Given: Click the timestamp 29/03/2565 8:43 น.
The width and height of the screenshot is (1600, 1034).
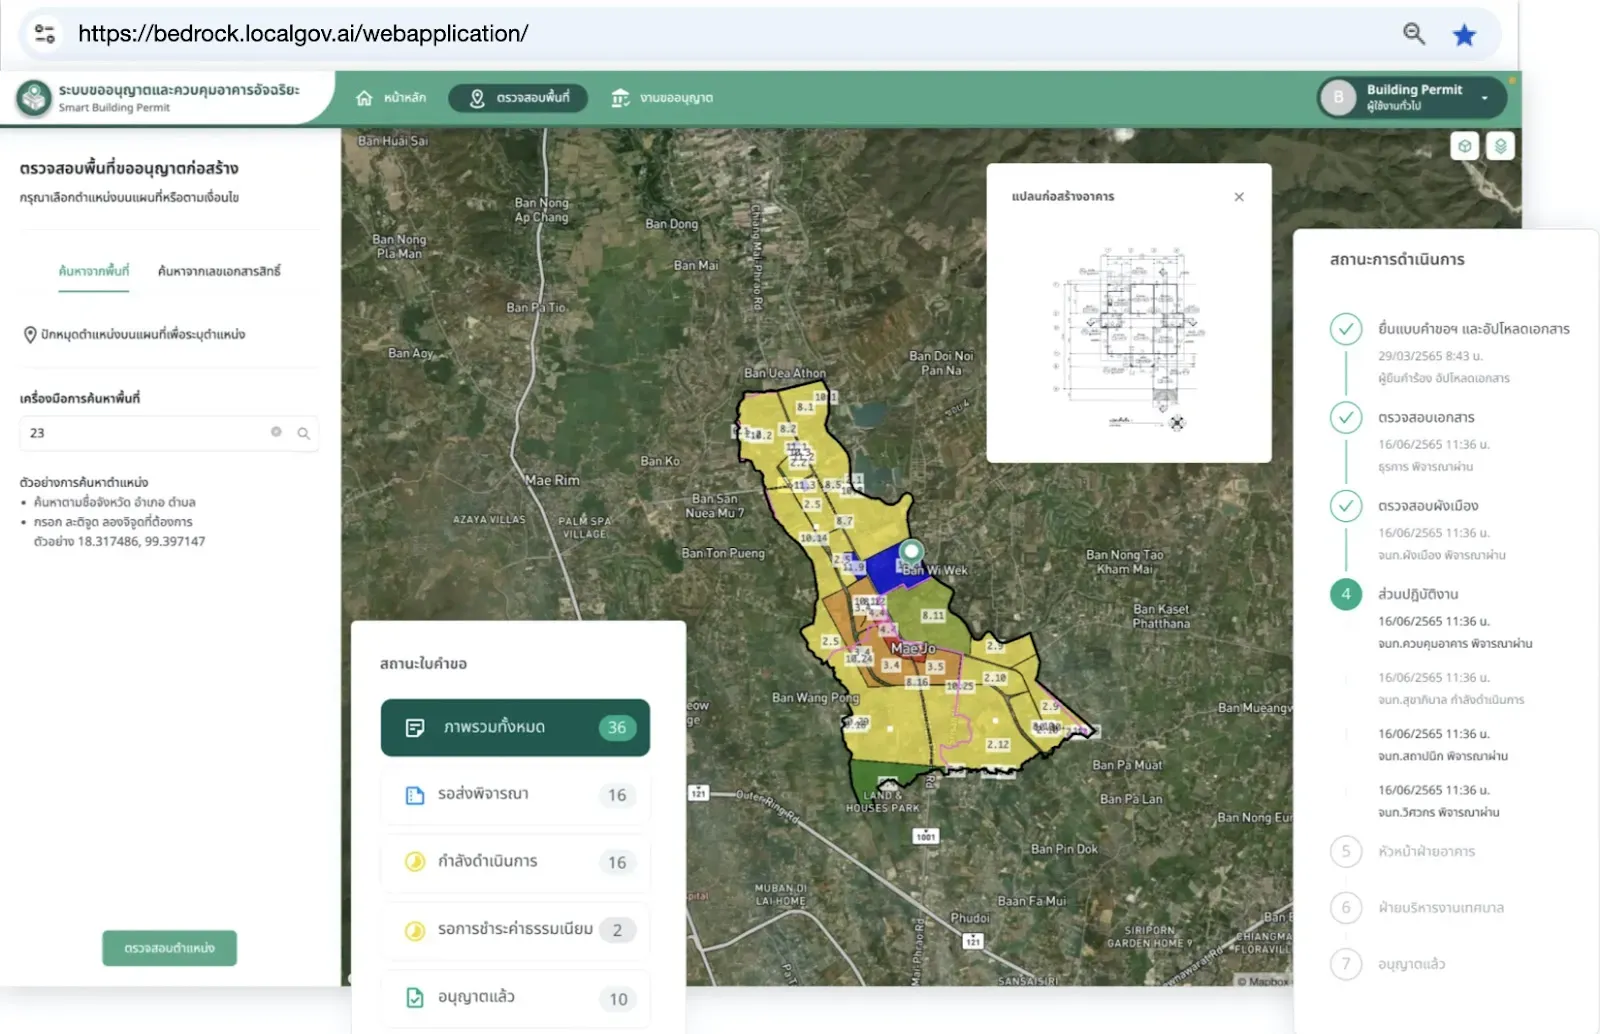Looking at the screenshot, I should [1430, 355].
